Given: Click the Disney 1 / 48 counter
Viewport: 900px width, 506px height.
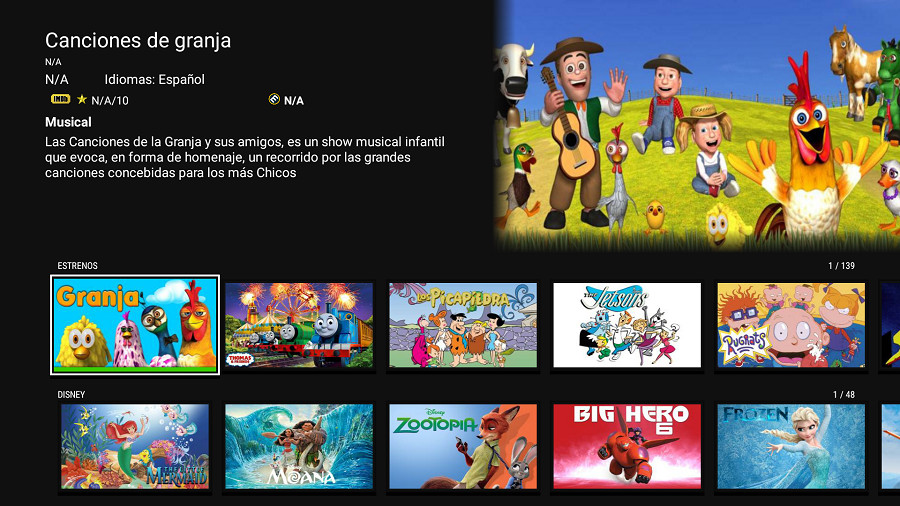Looking at the screenshot, I should pyautogui.click(x=844, y=395).
